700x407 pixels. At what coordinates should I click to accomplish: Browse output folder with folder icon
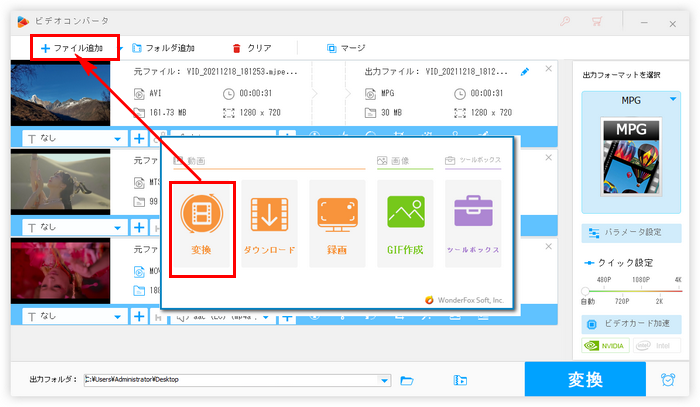[x=407, y=380]
